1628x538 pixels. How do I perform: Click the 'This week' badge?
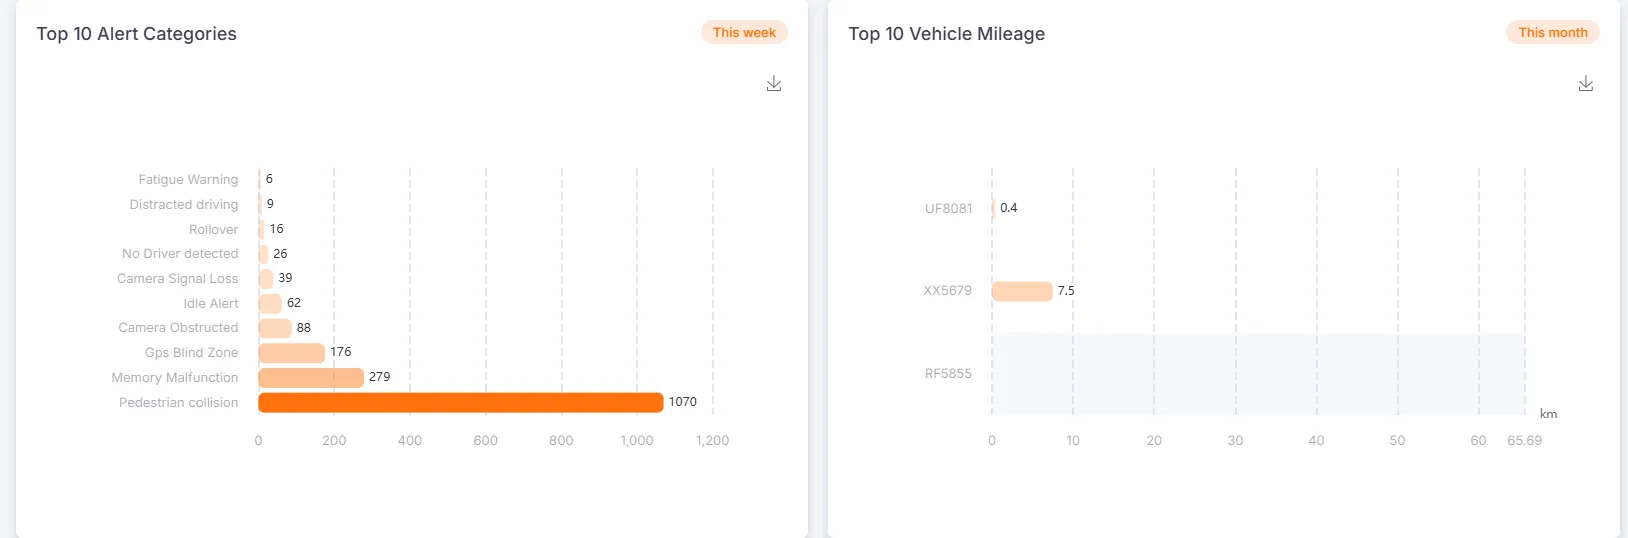point(744,33)
